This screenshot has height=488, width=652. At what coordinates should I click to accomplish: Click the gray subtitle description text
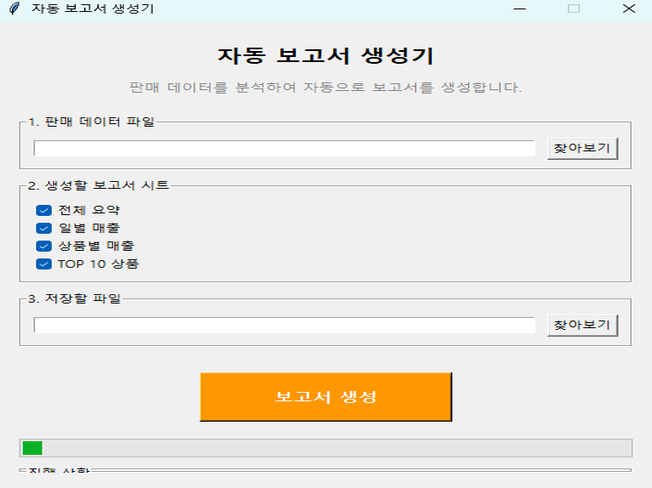325,87
